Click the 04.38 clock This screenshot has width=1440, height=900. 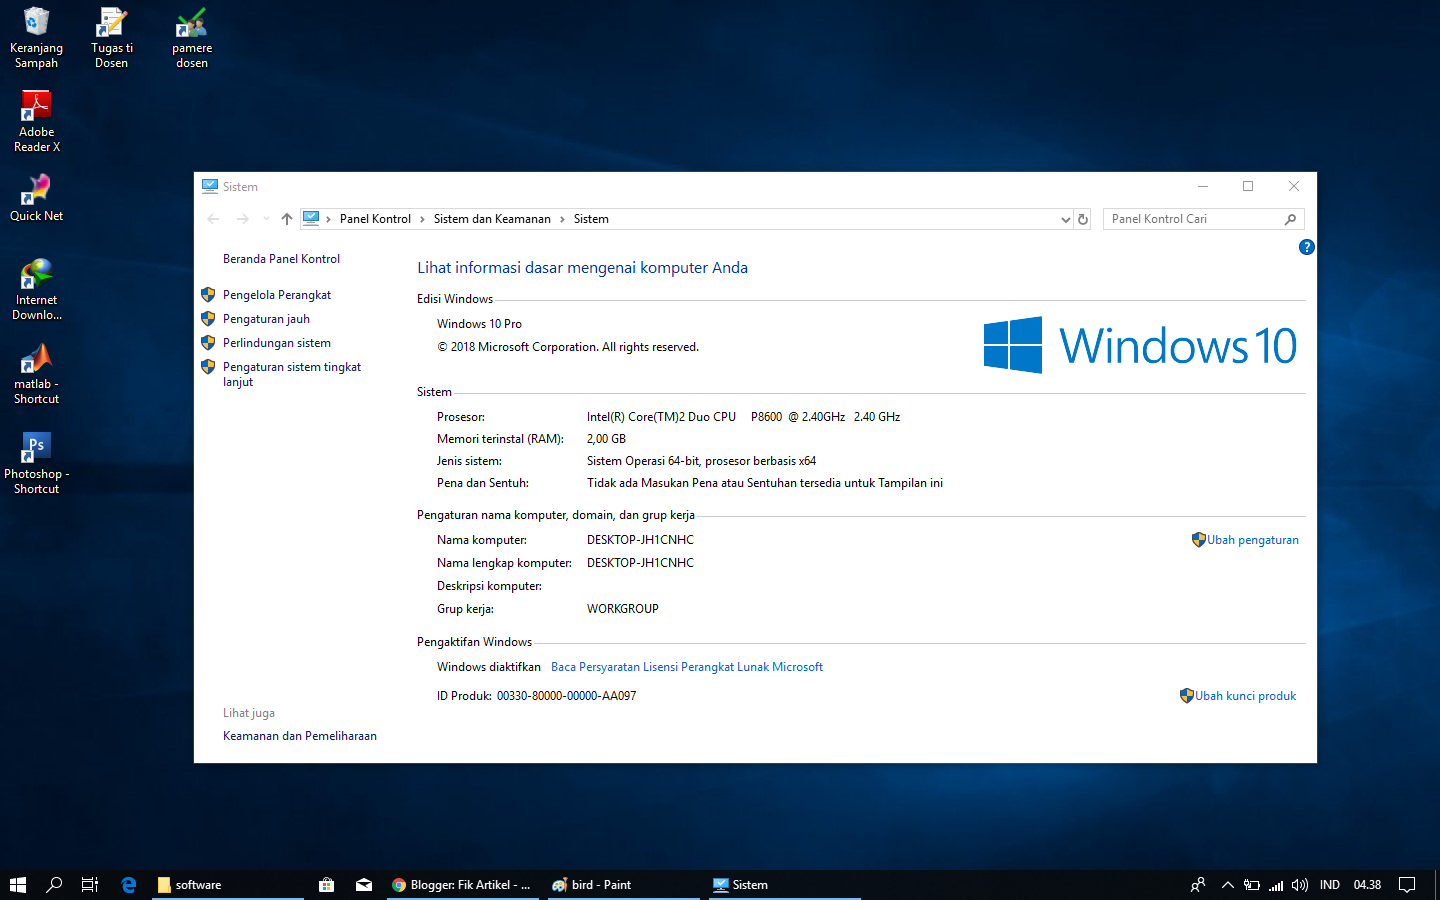tap(1367, 885)
